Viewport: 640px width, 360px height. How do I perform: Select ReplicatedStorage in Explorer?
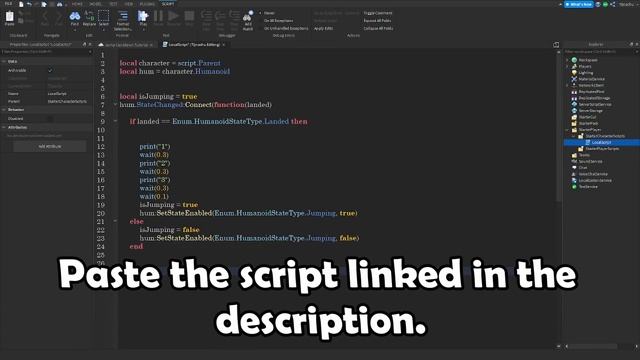coord(594,98)
